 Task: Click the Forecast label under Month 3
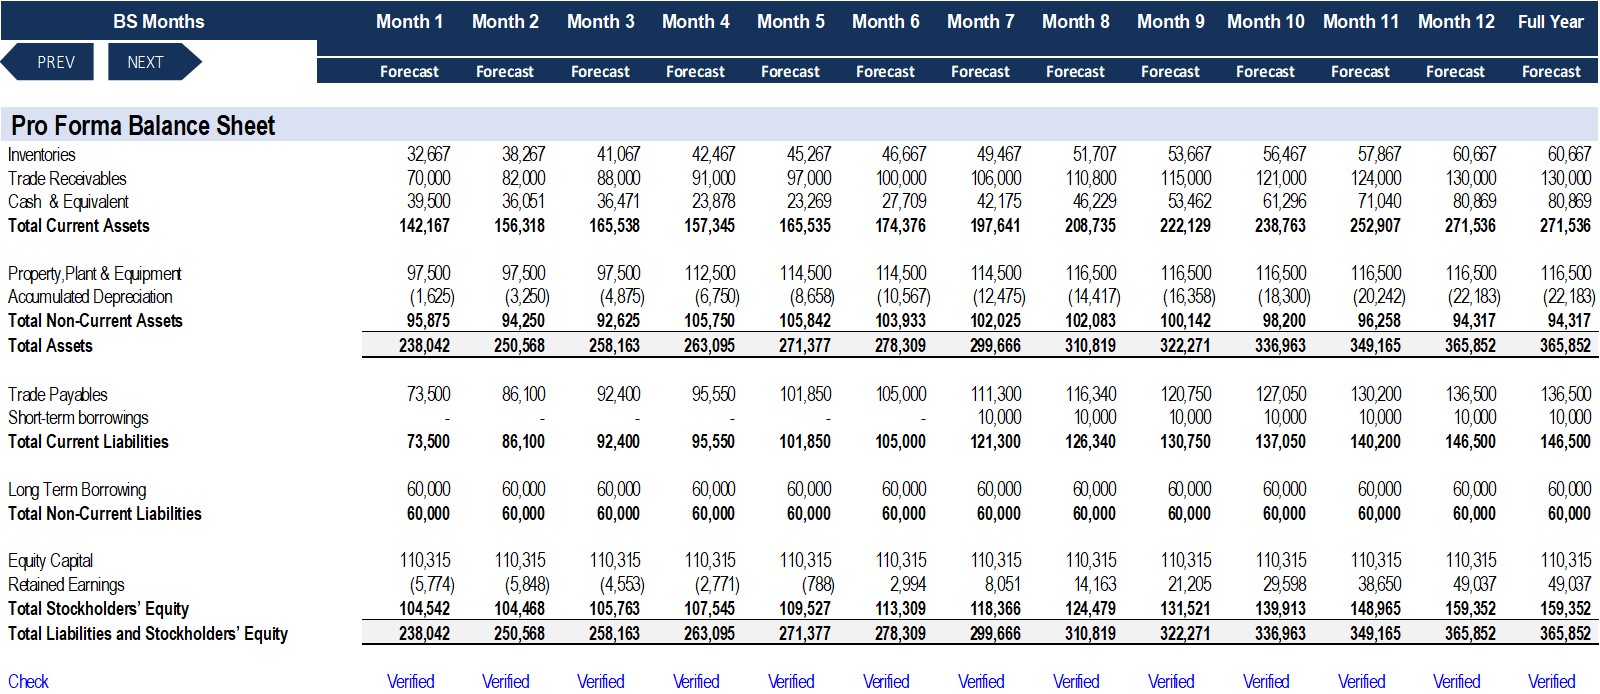coord(600,71)
